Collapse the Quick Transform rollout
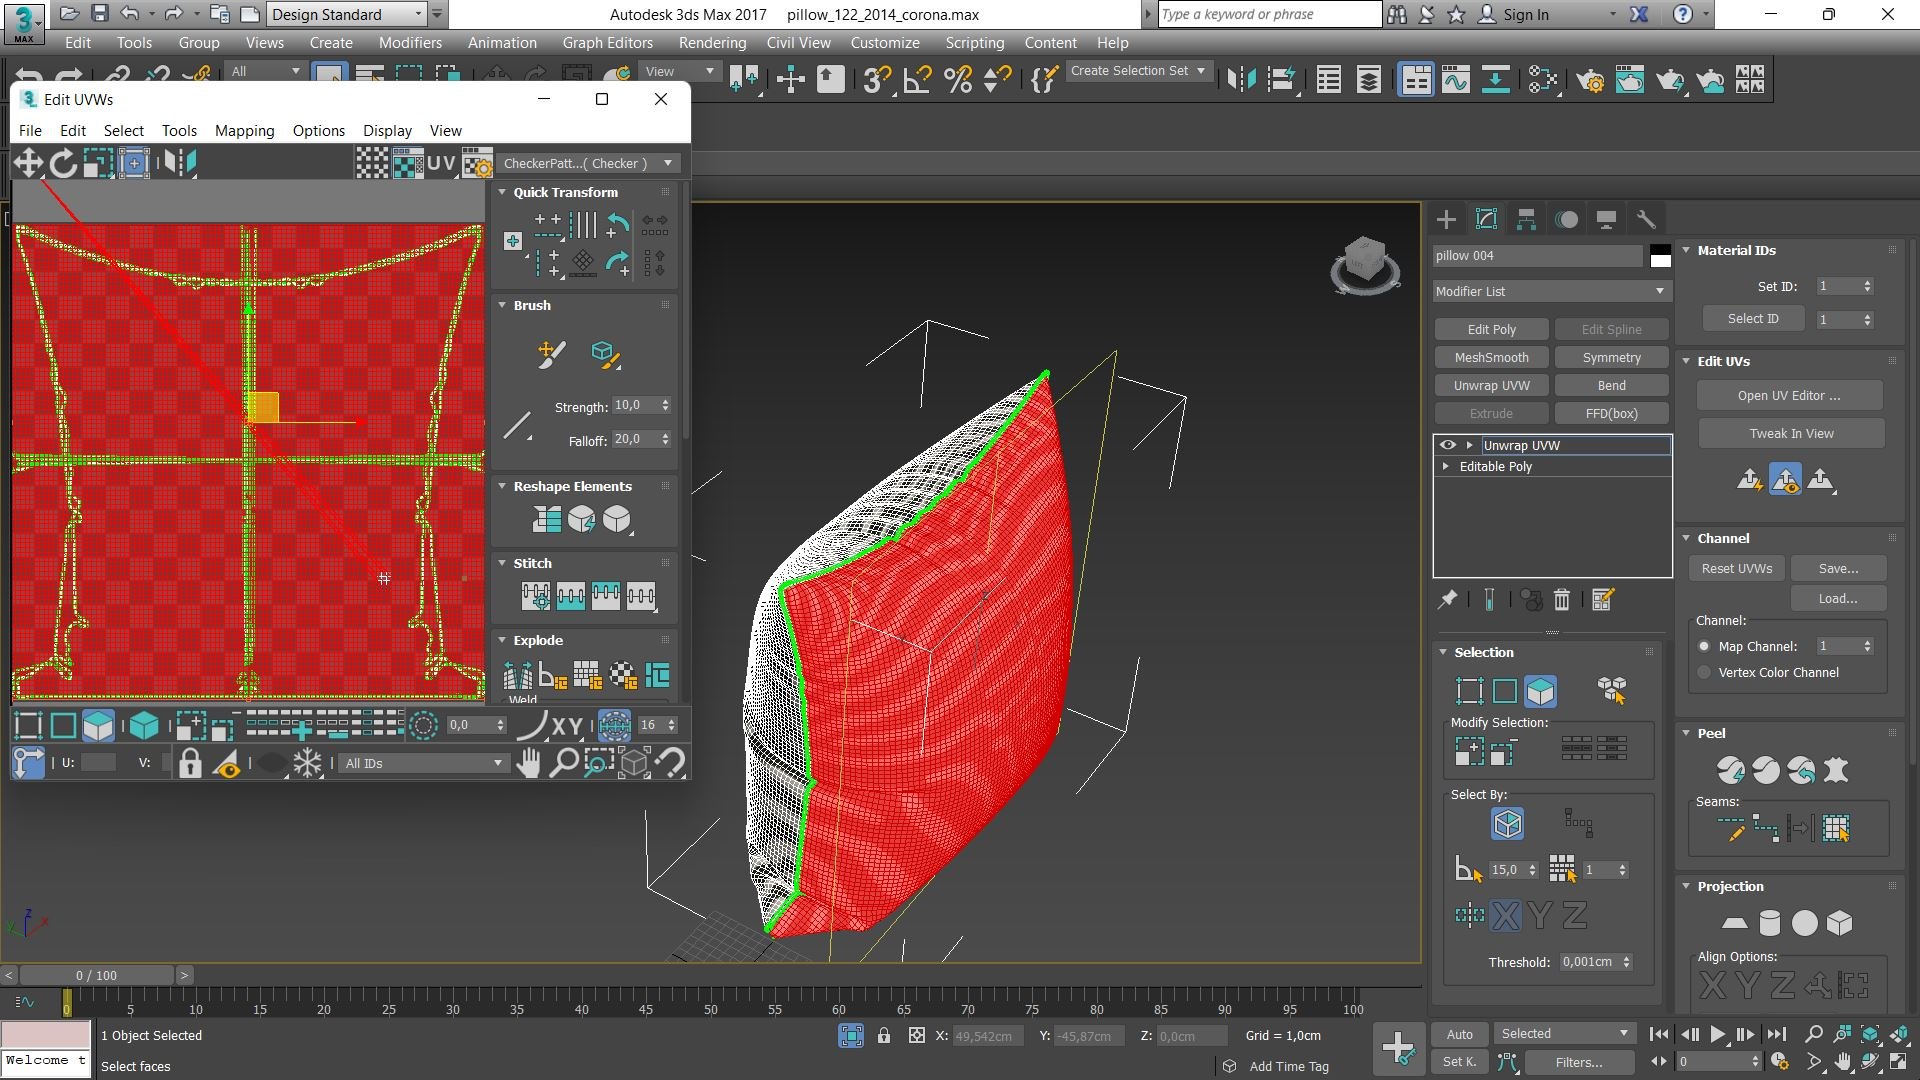Image resolution: width=1920 pixels, height=1080 pixels. click(x=565, y=192)
